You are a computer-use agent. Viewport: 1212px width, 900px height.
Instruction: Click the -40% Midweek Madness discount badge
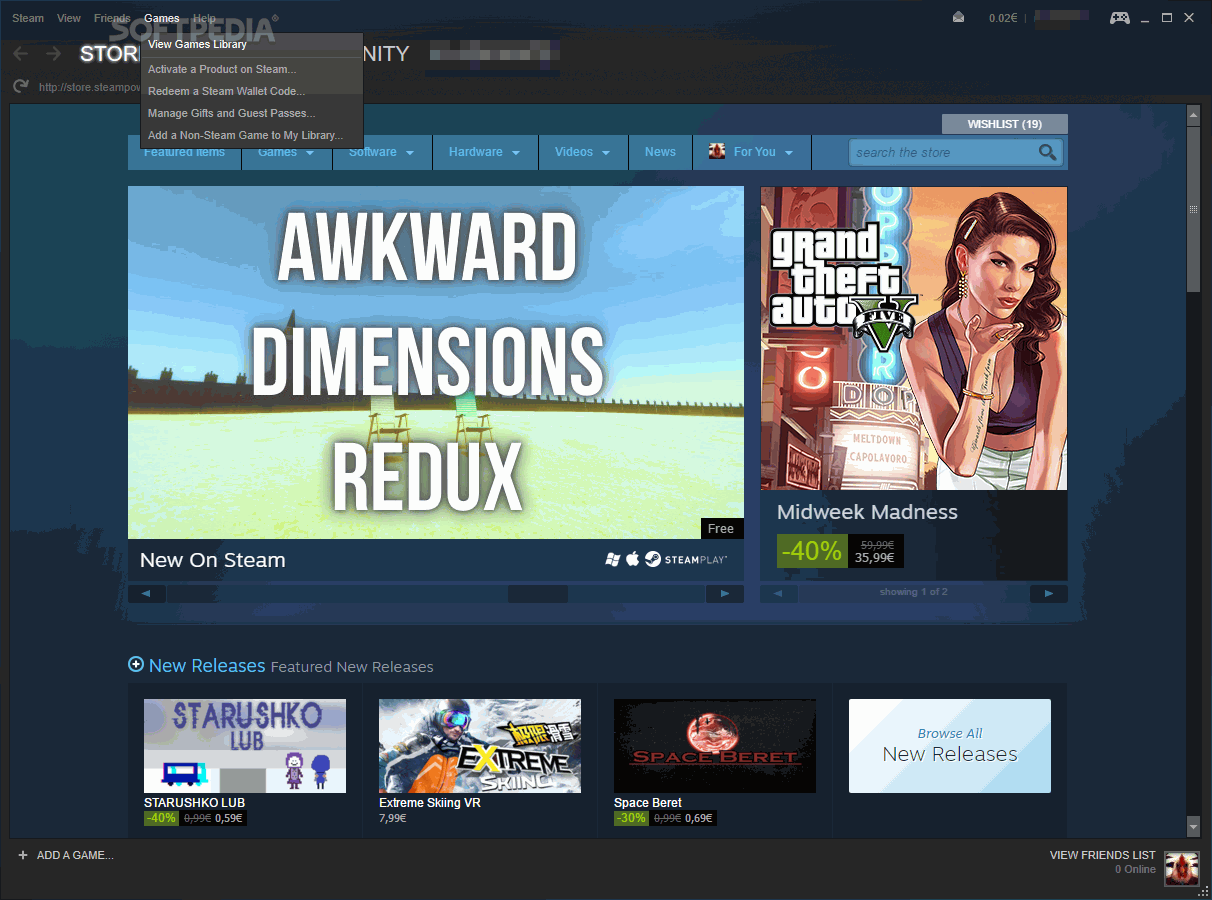812,551
